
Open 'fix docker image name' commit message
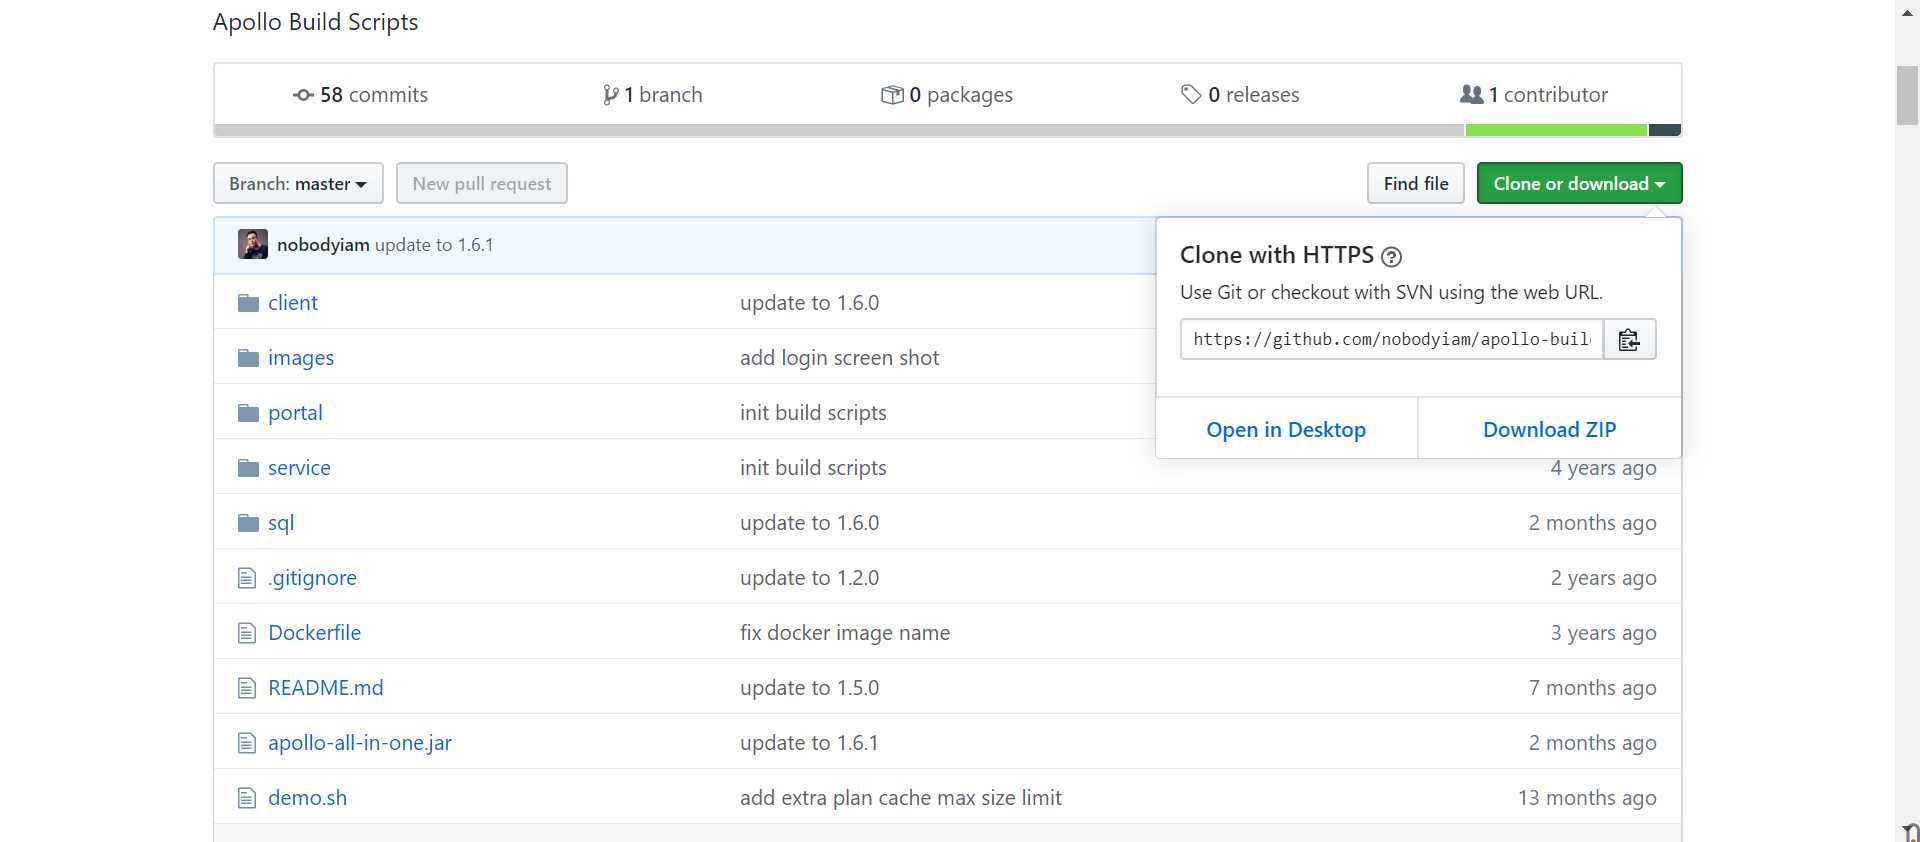click(x=845, y=633)
